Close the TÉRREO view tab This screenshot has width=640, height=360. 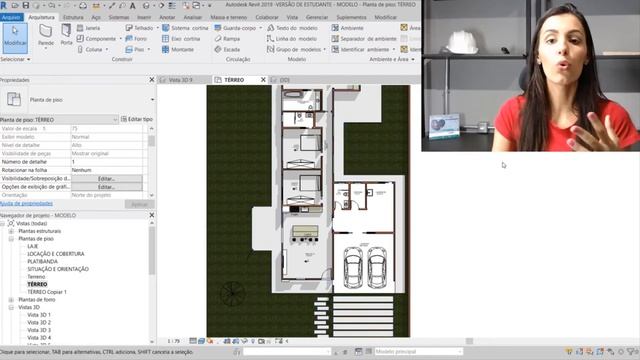click(x=263, y=80)
